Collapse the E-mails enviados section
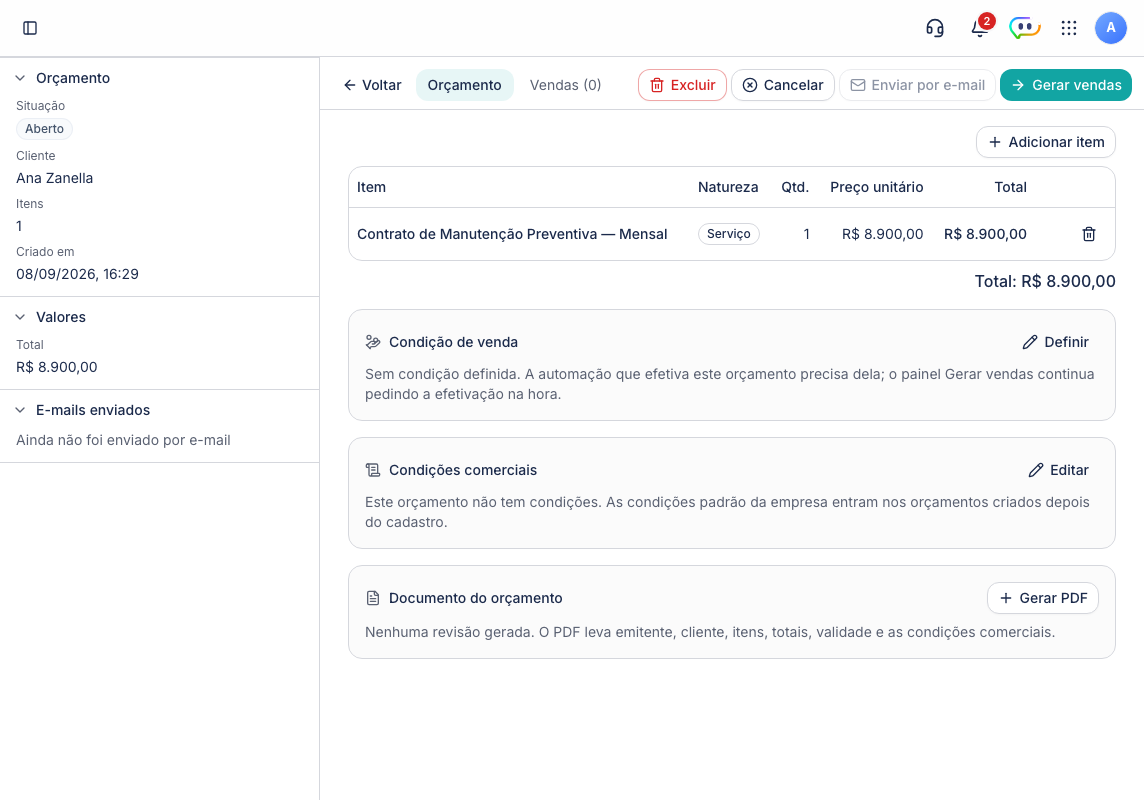1144x800 pixels. tap(20, 410)
